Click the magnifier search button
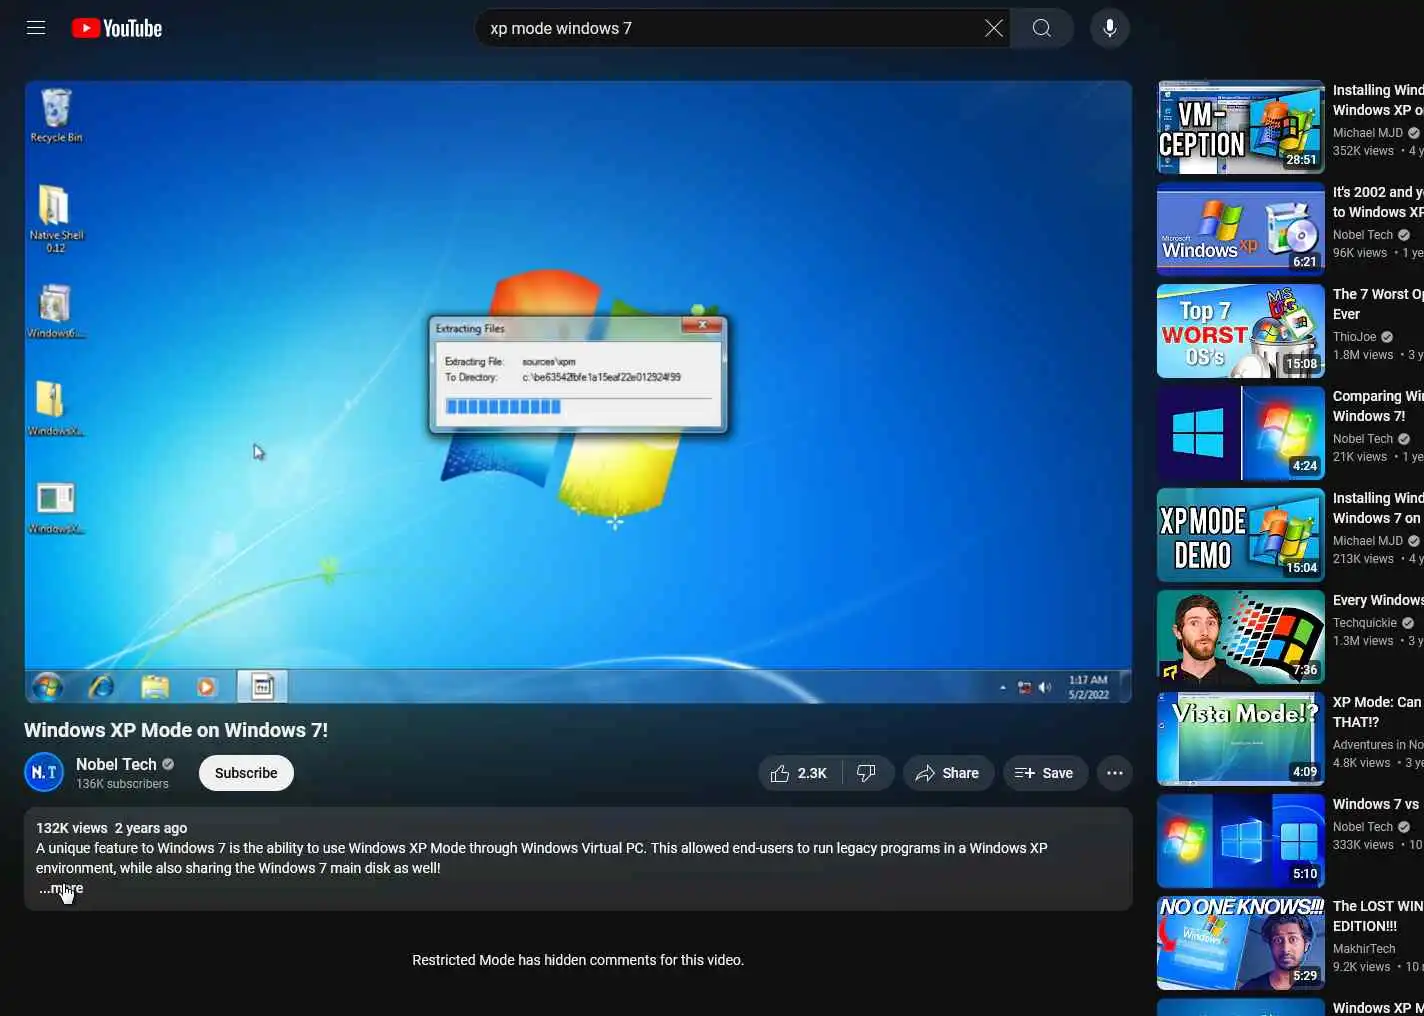The width and height of the screenshot is (1424, 1016). [1042, 28]
